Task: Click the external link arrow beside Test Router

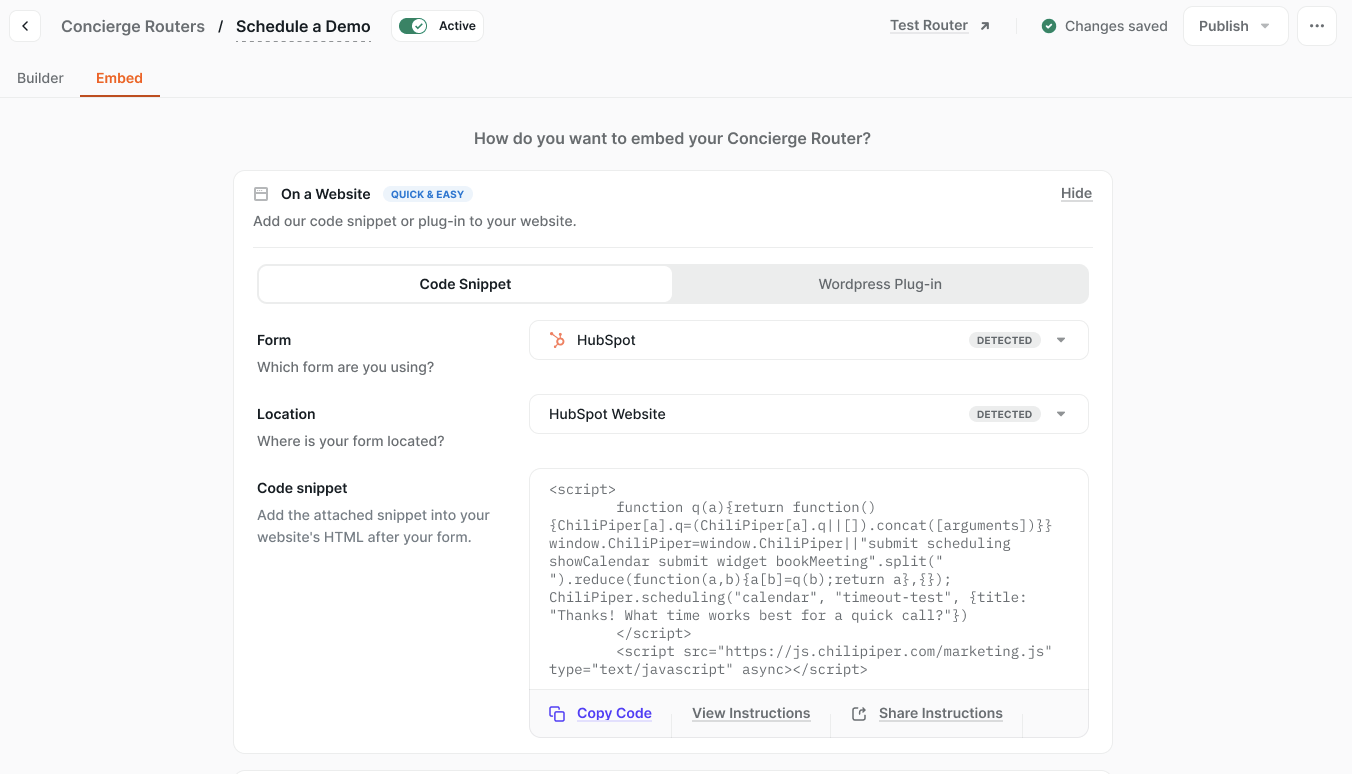Action: 984,26
